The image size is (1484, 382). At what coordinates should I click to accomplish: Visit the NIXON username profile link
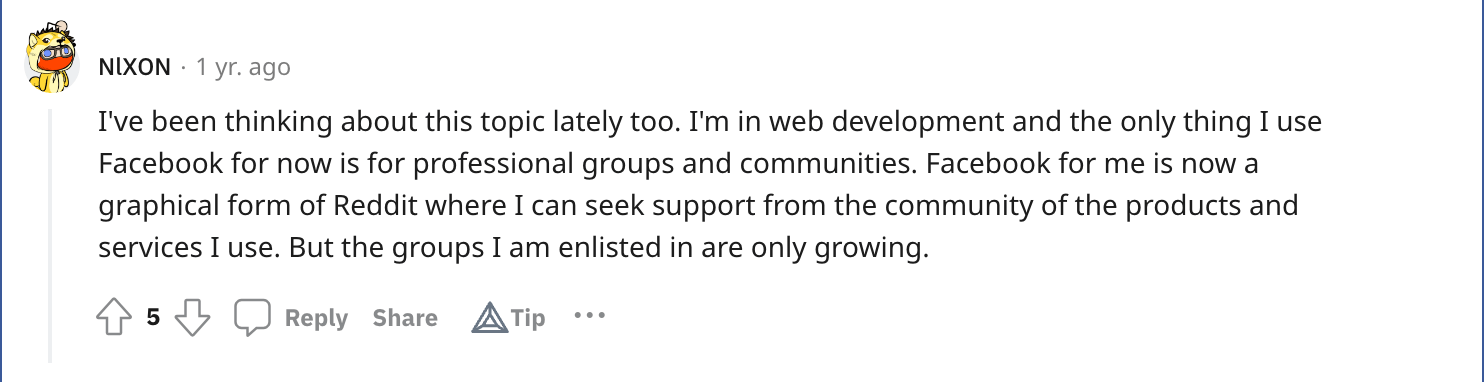pos(135,67)
